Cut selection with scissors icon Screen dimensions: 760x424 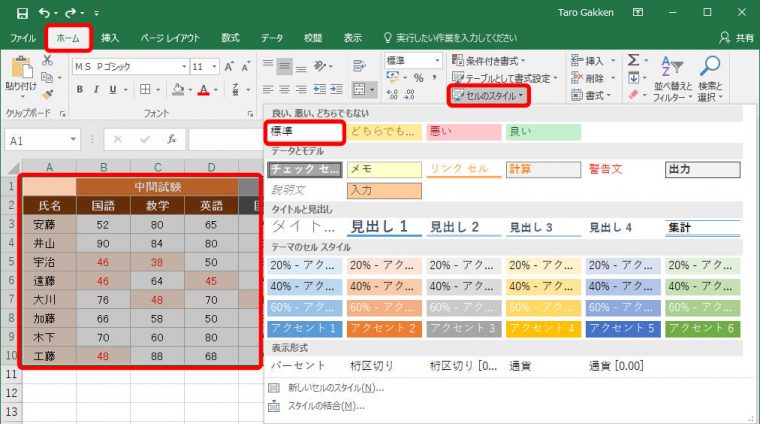click(x=47, y=60)
